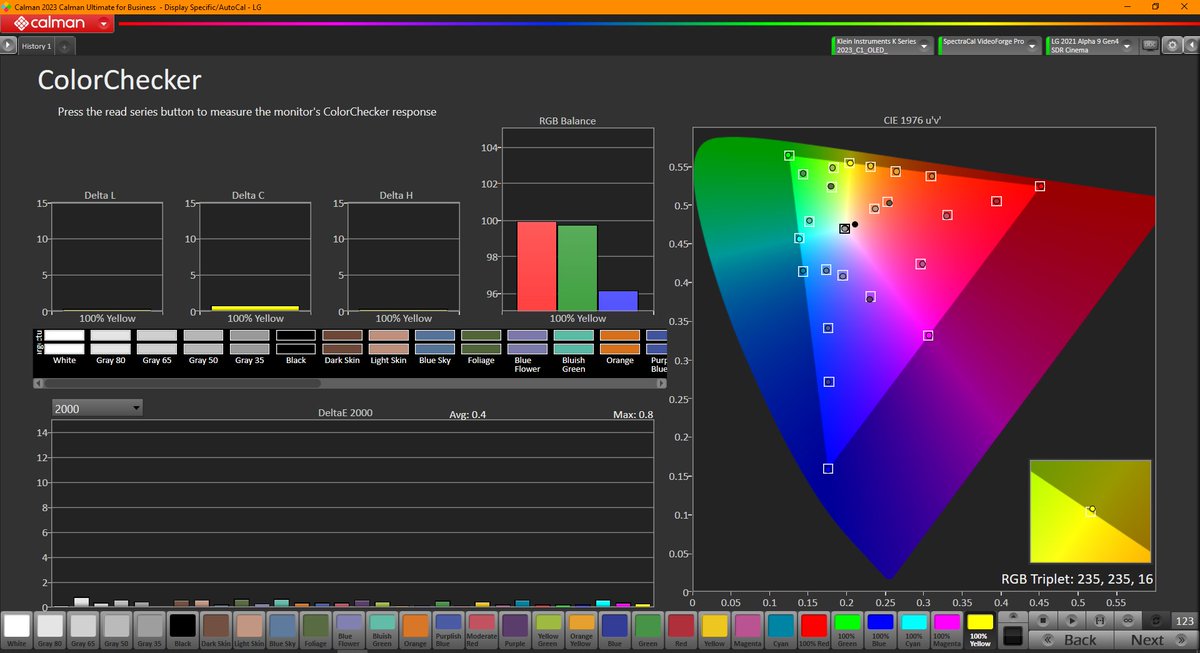
Task: Select the 100% Blue swatch
Action: (x=880, y=630)
